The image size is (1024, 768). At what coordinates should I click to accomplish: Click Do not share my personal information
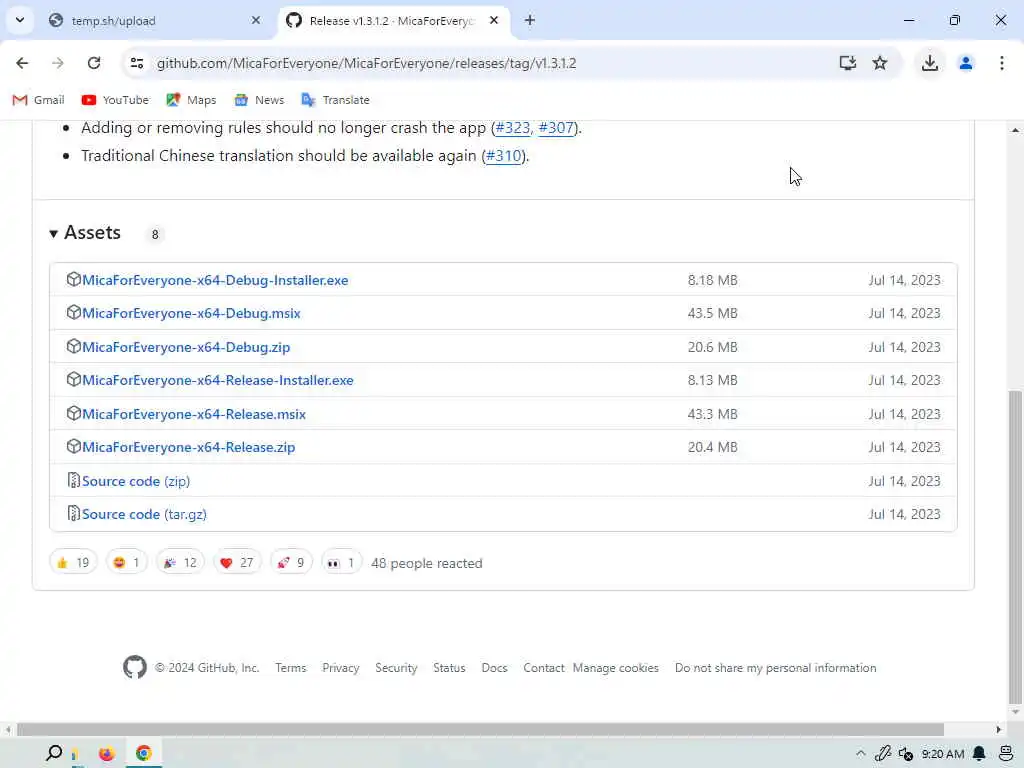coord(776,668)
